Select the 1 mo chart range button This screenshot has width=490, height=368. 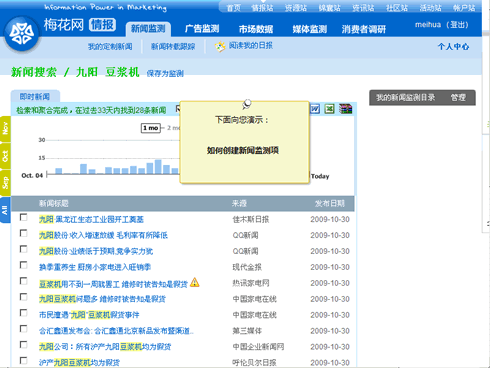[x=150, y=128]
